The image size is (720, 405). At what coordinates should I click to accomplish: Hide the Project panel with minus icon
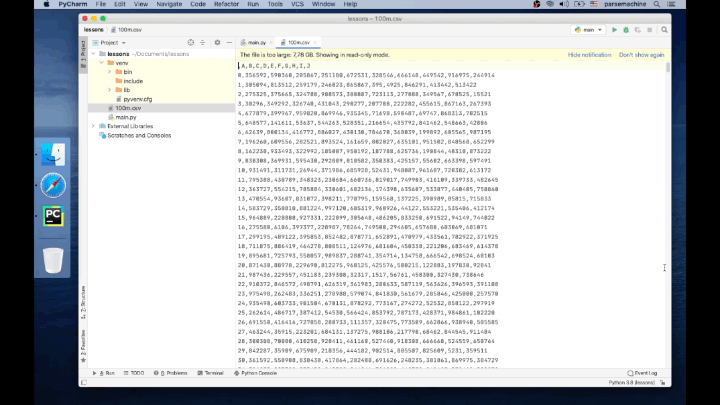(229, 42)
